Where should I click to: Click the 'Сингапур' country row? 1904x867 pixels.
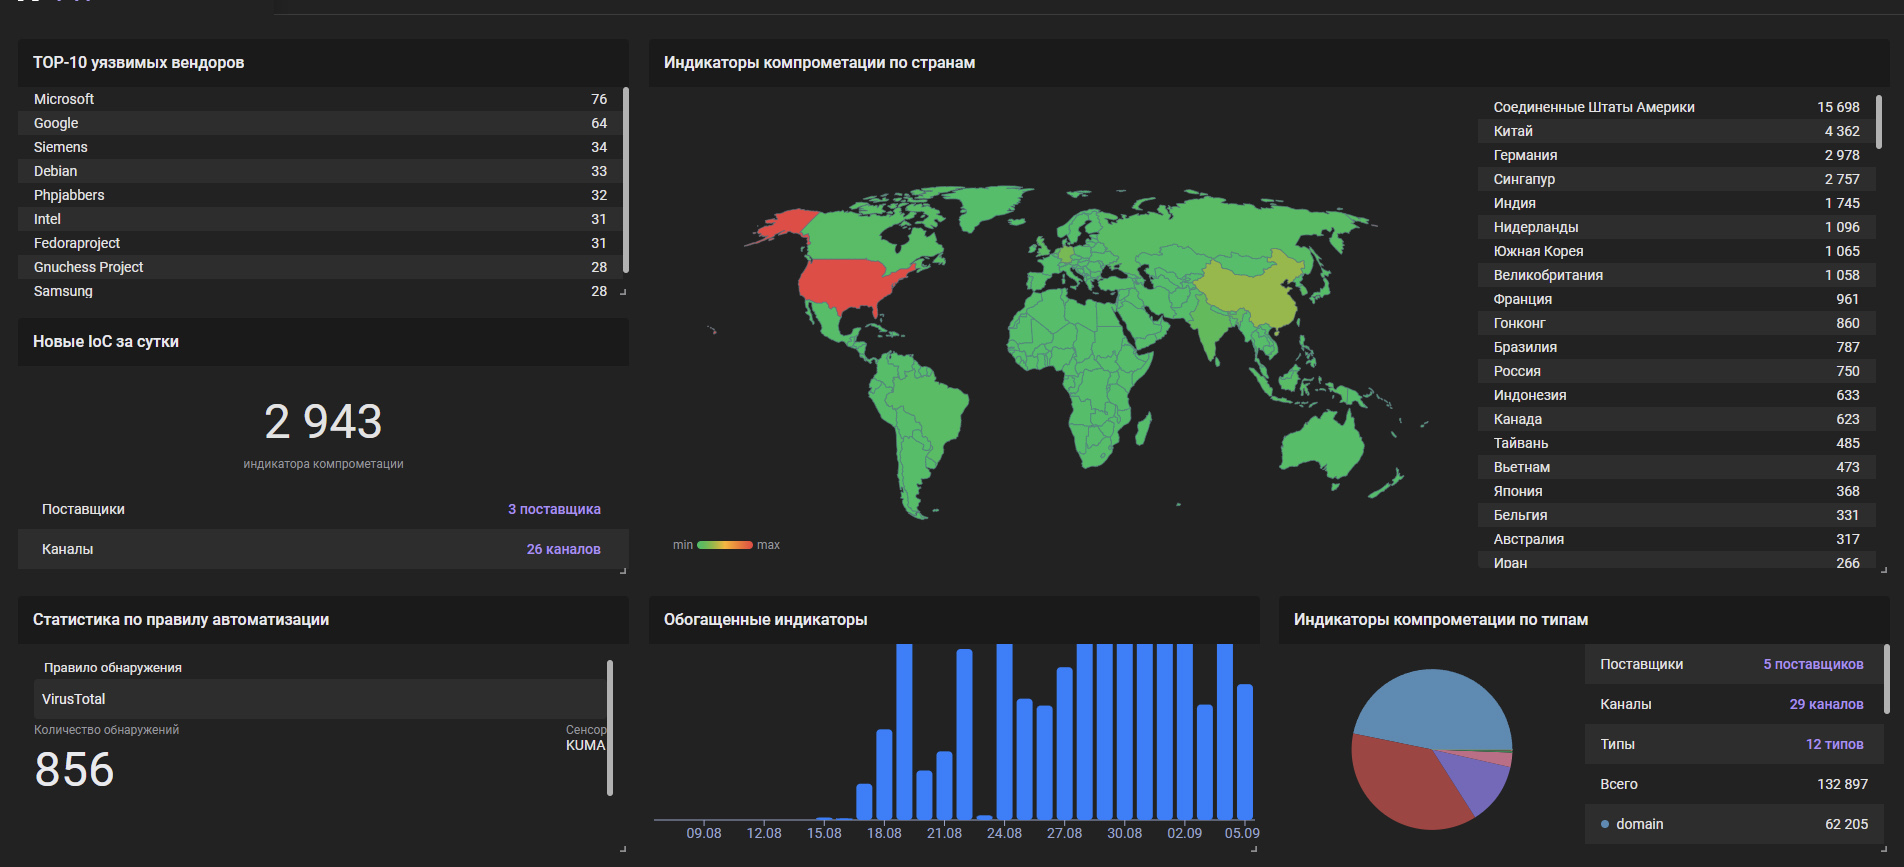point(1677,179)
